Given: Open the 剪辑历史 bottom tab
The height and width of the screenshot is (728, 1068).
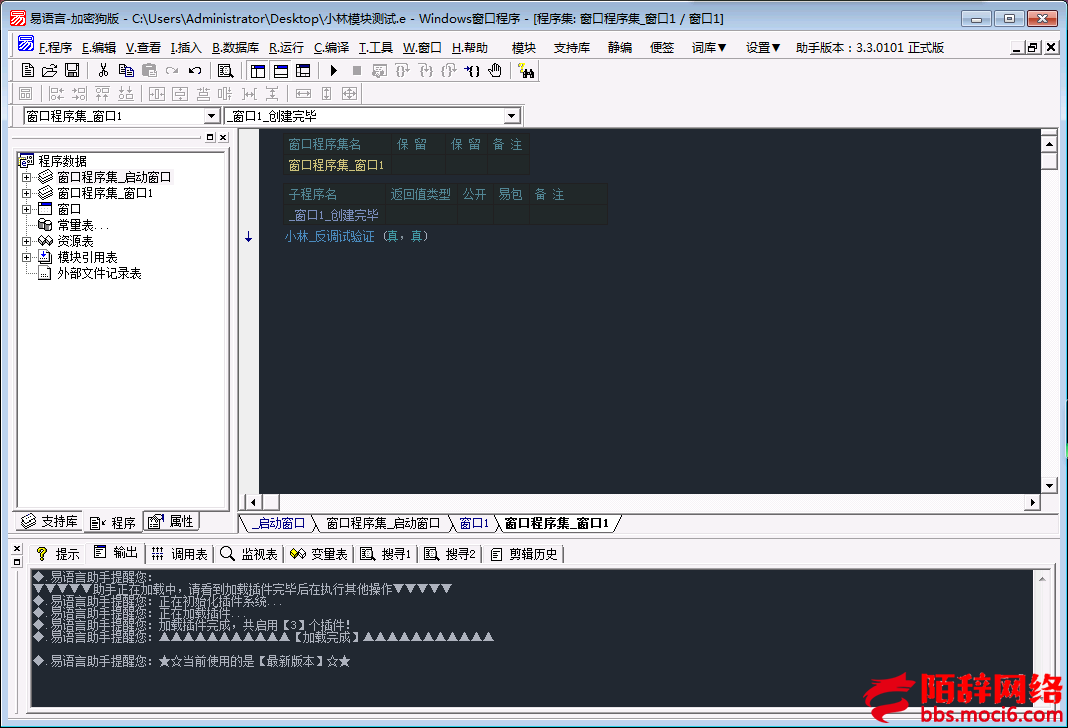Looking at the screenshot, I should 523,554.
